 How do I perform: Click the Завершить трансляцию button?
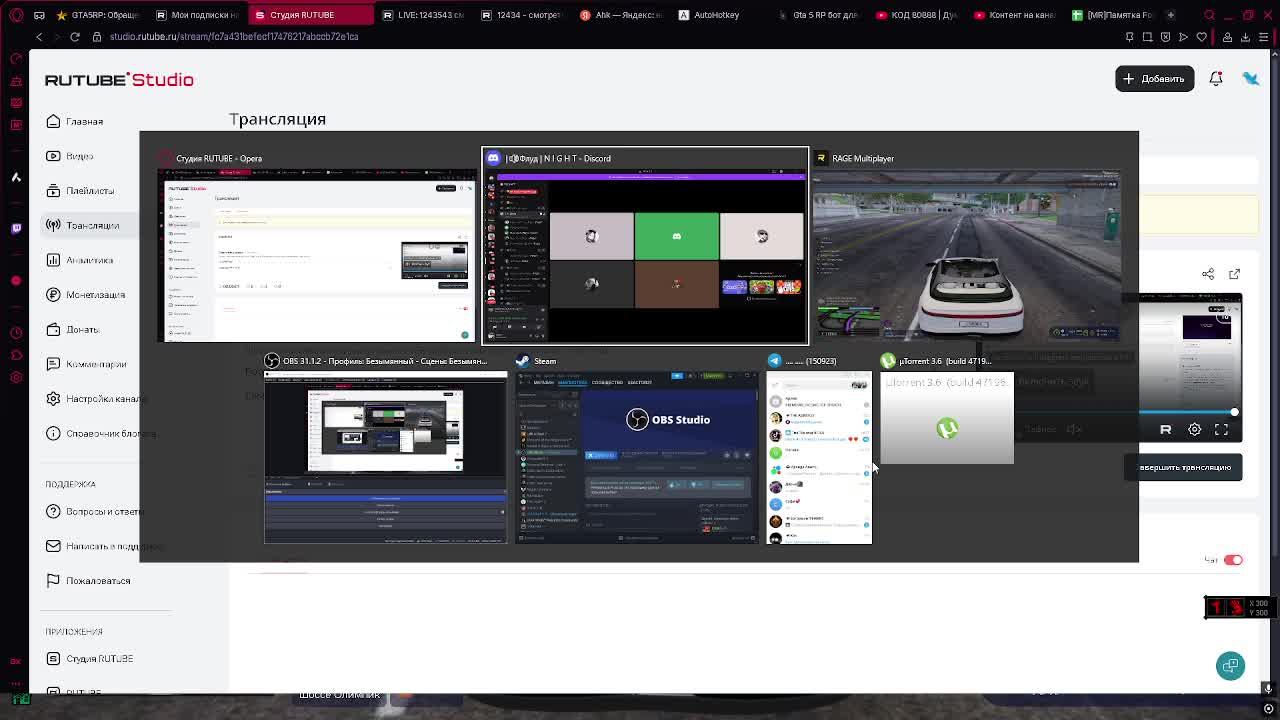pyautogui.click(x=1184, y=467)
